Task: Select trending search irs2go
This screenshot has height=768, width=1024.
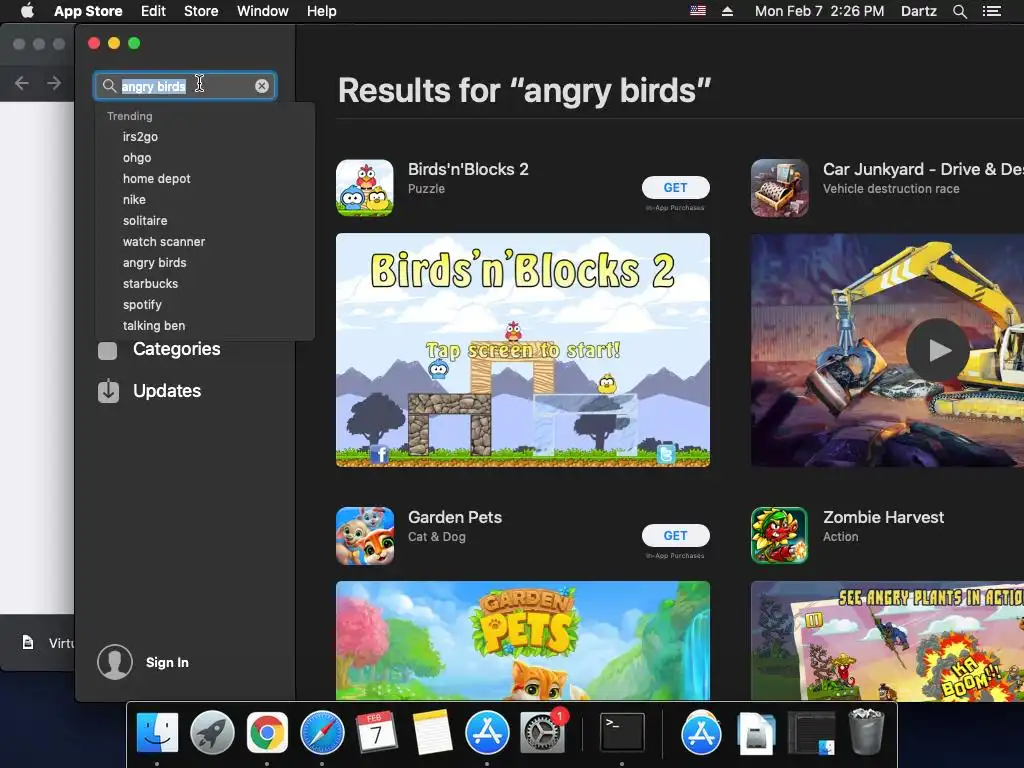Action: (140, 136)
